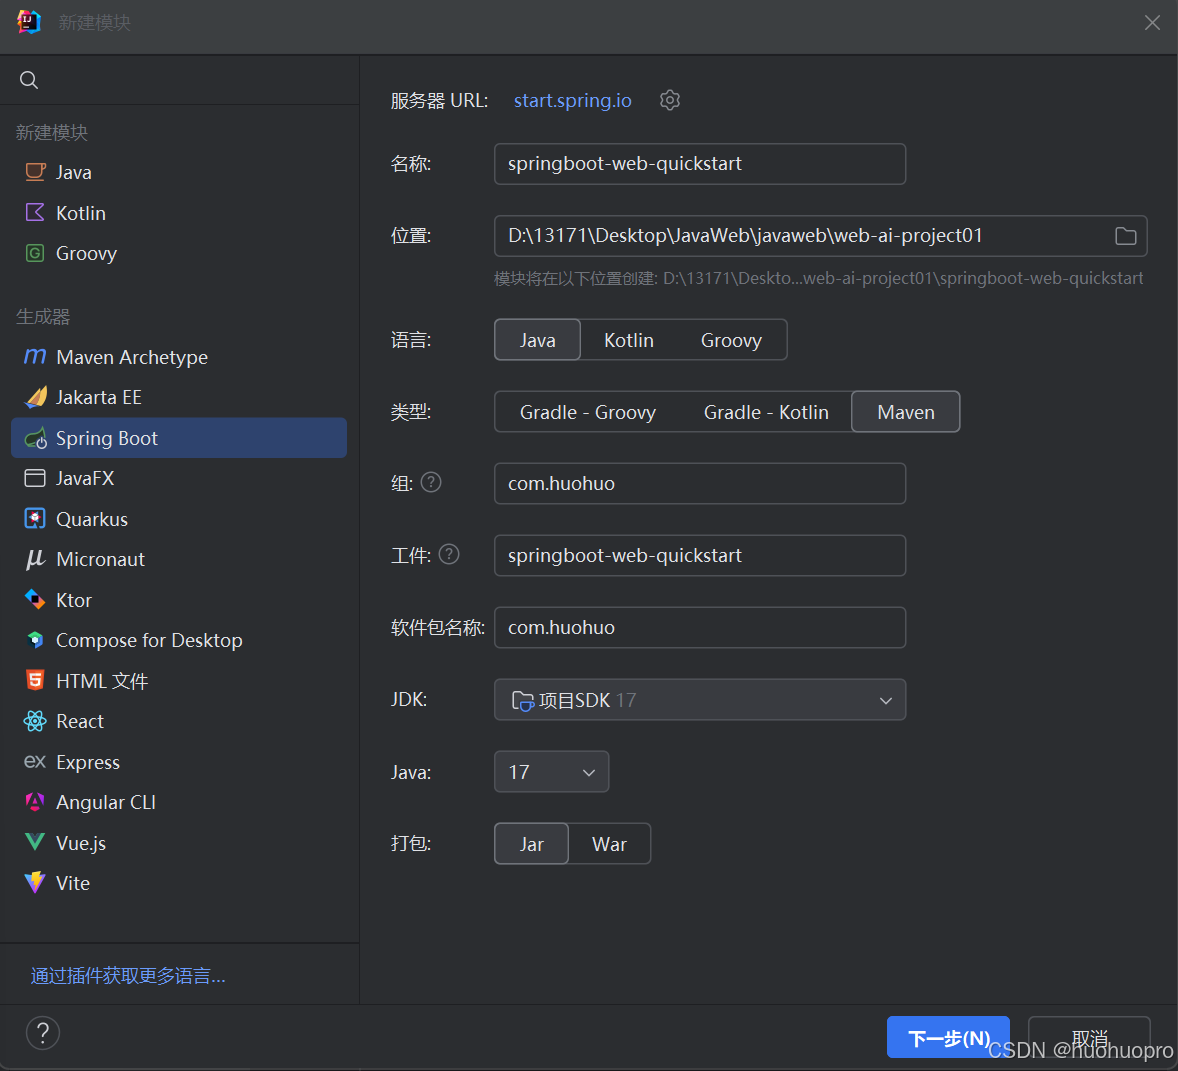Click the React atom icon
This screenshot has width=1178, height=1071.
coord(35,721)
